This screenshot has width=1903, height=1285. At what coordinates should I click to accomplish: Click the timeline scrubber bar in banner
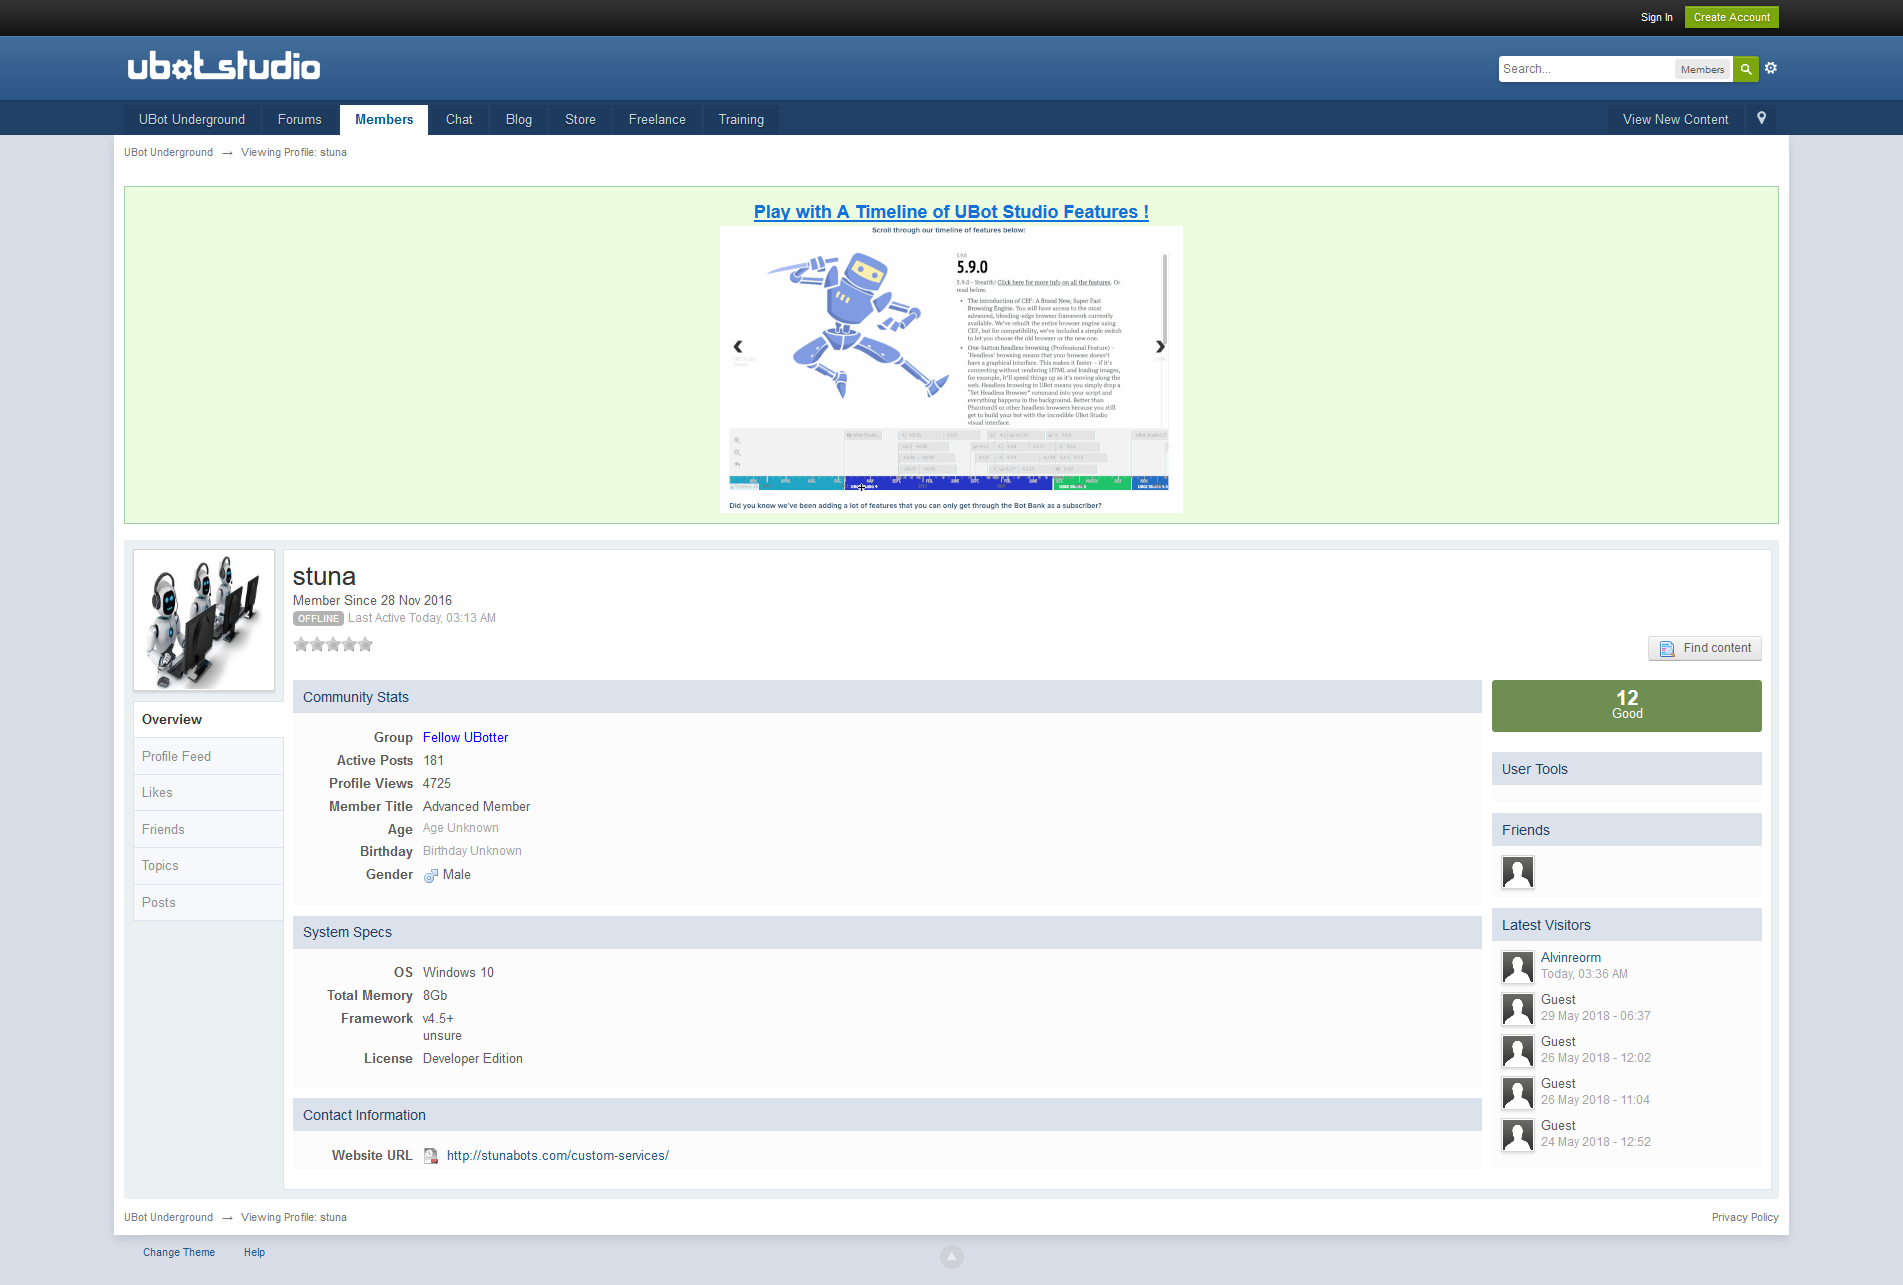coord(949,483)
